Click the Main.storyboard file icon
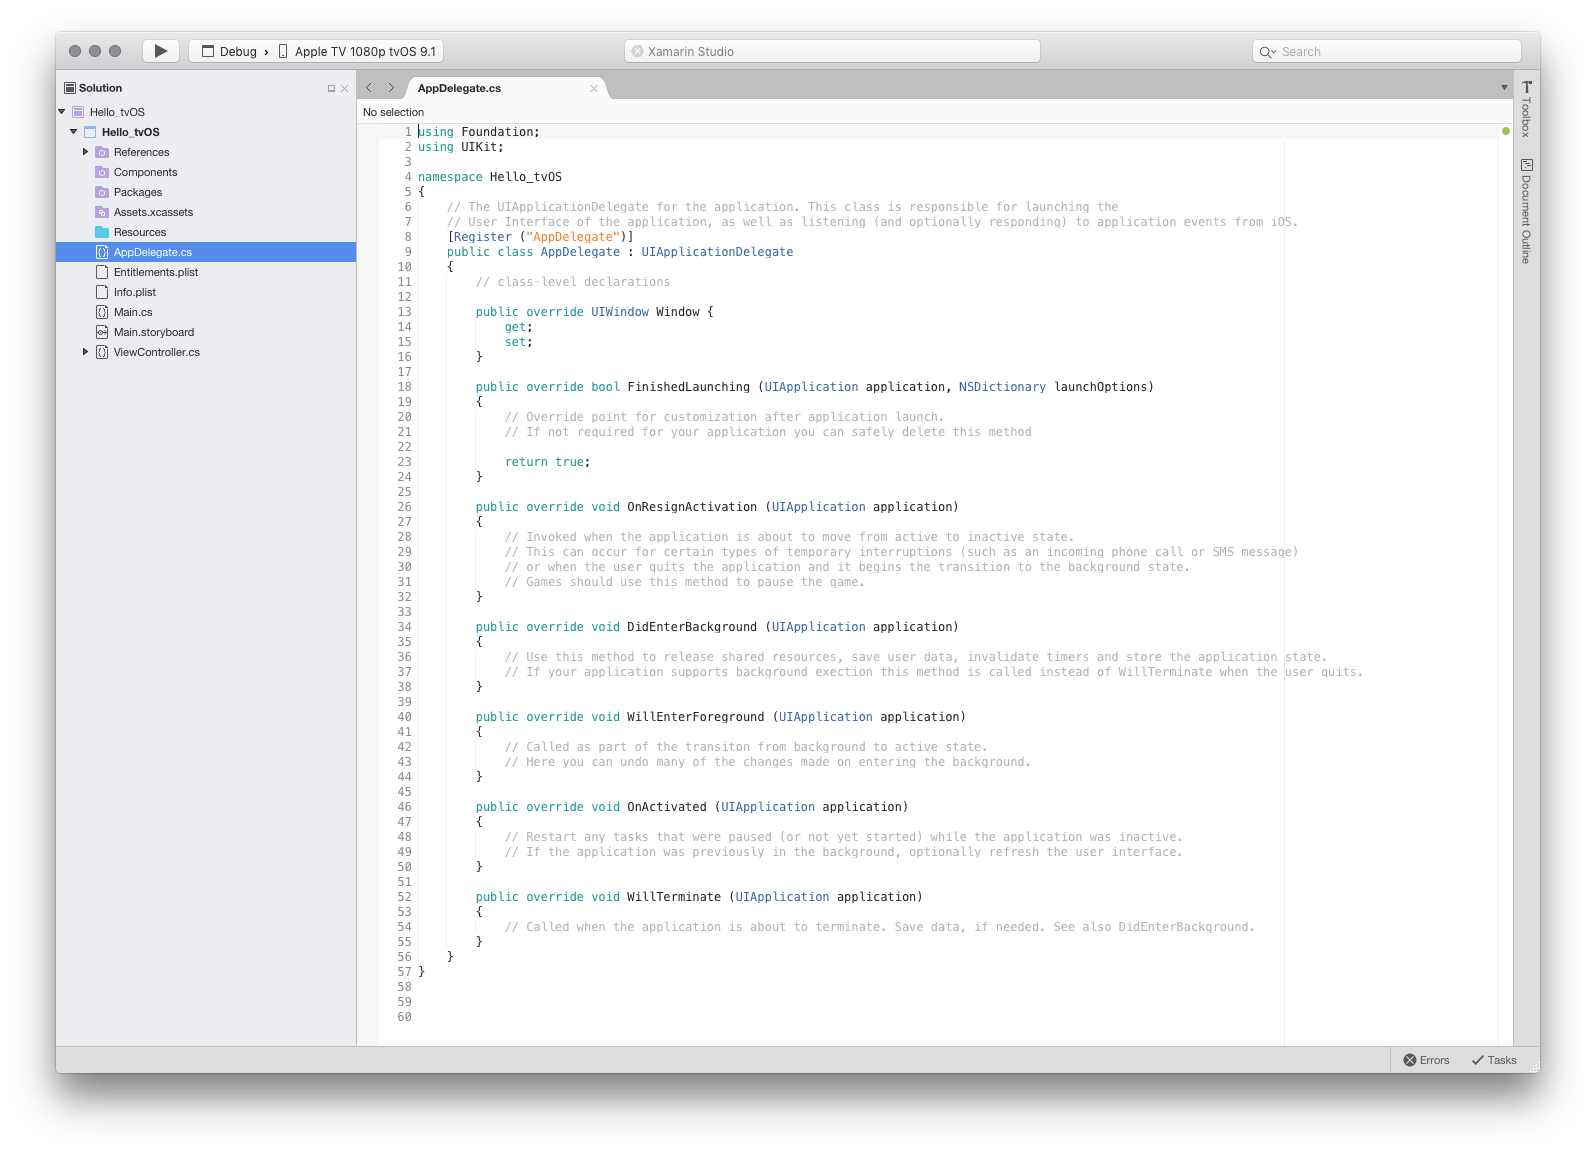The width and height of the screenshot is (1596, 1153). click(102, 332)
